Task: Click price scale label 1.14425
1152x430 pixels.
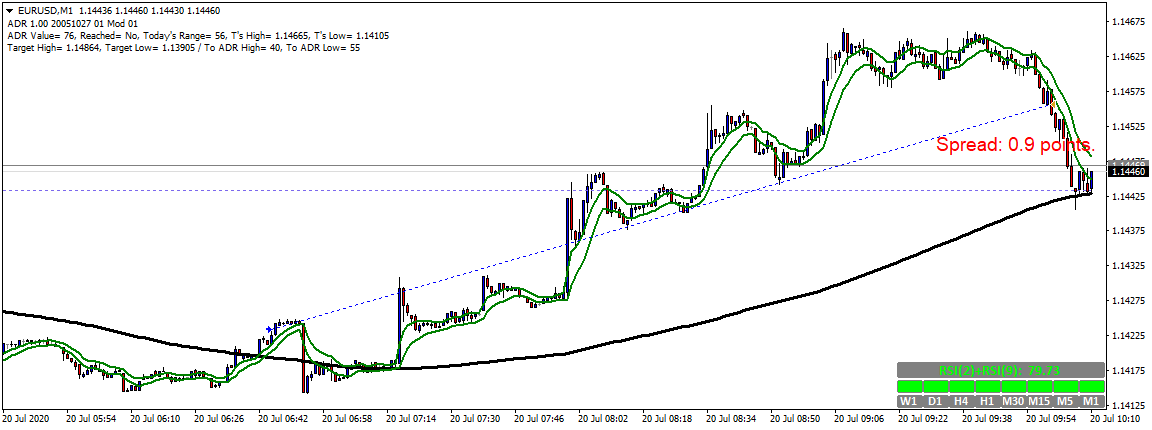Action: tap(1130, 197)
